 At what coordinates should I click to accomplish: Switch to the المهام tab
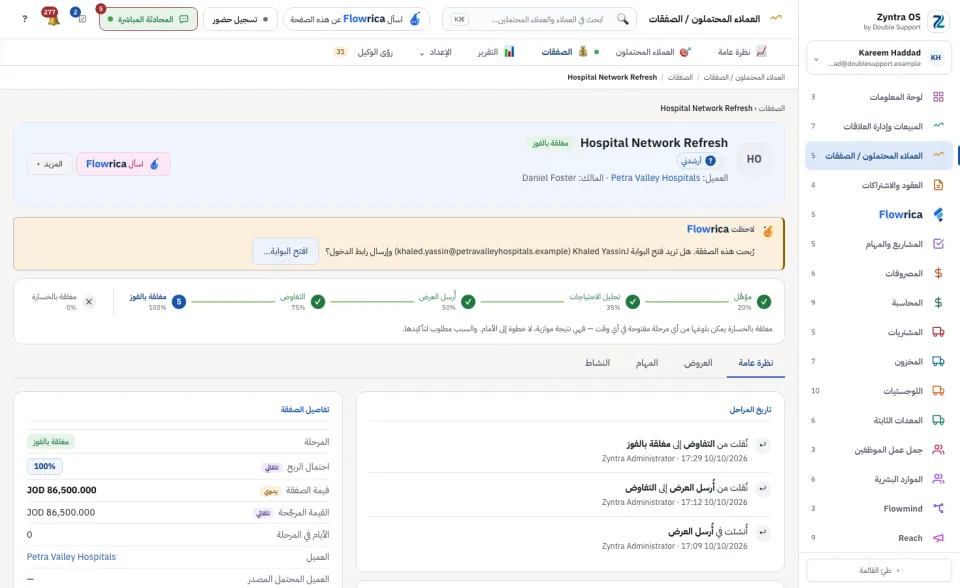tap(647, 363)
